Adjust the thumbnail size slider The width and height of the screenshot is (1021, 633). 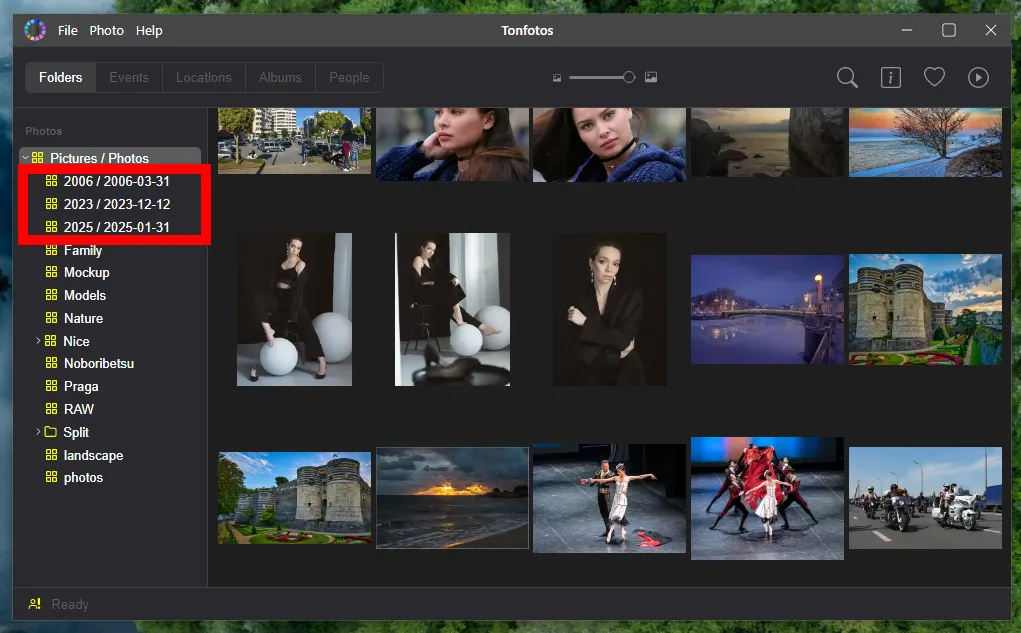pyautogui.click(x=629, y=77)
